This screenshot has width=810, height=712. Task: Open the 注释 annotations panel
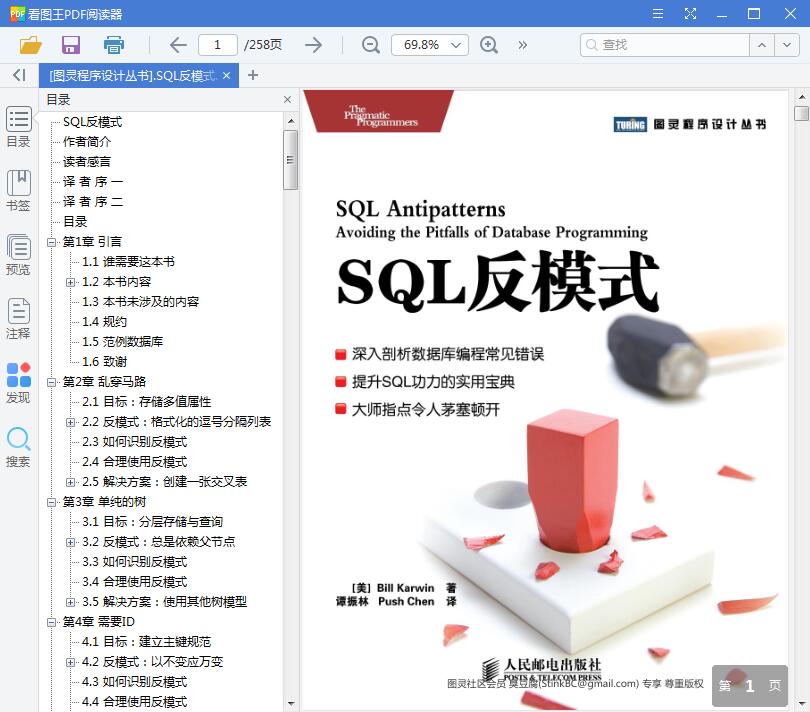tap(19, 319)
